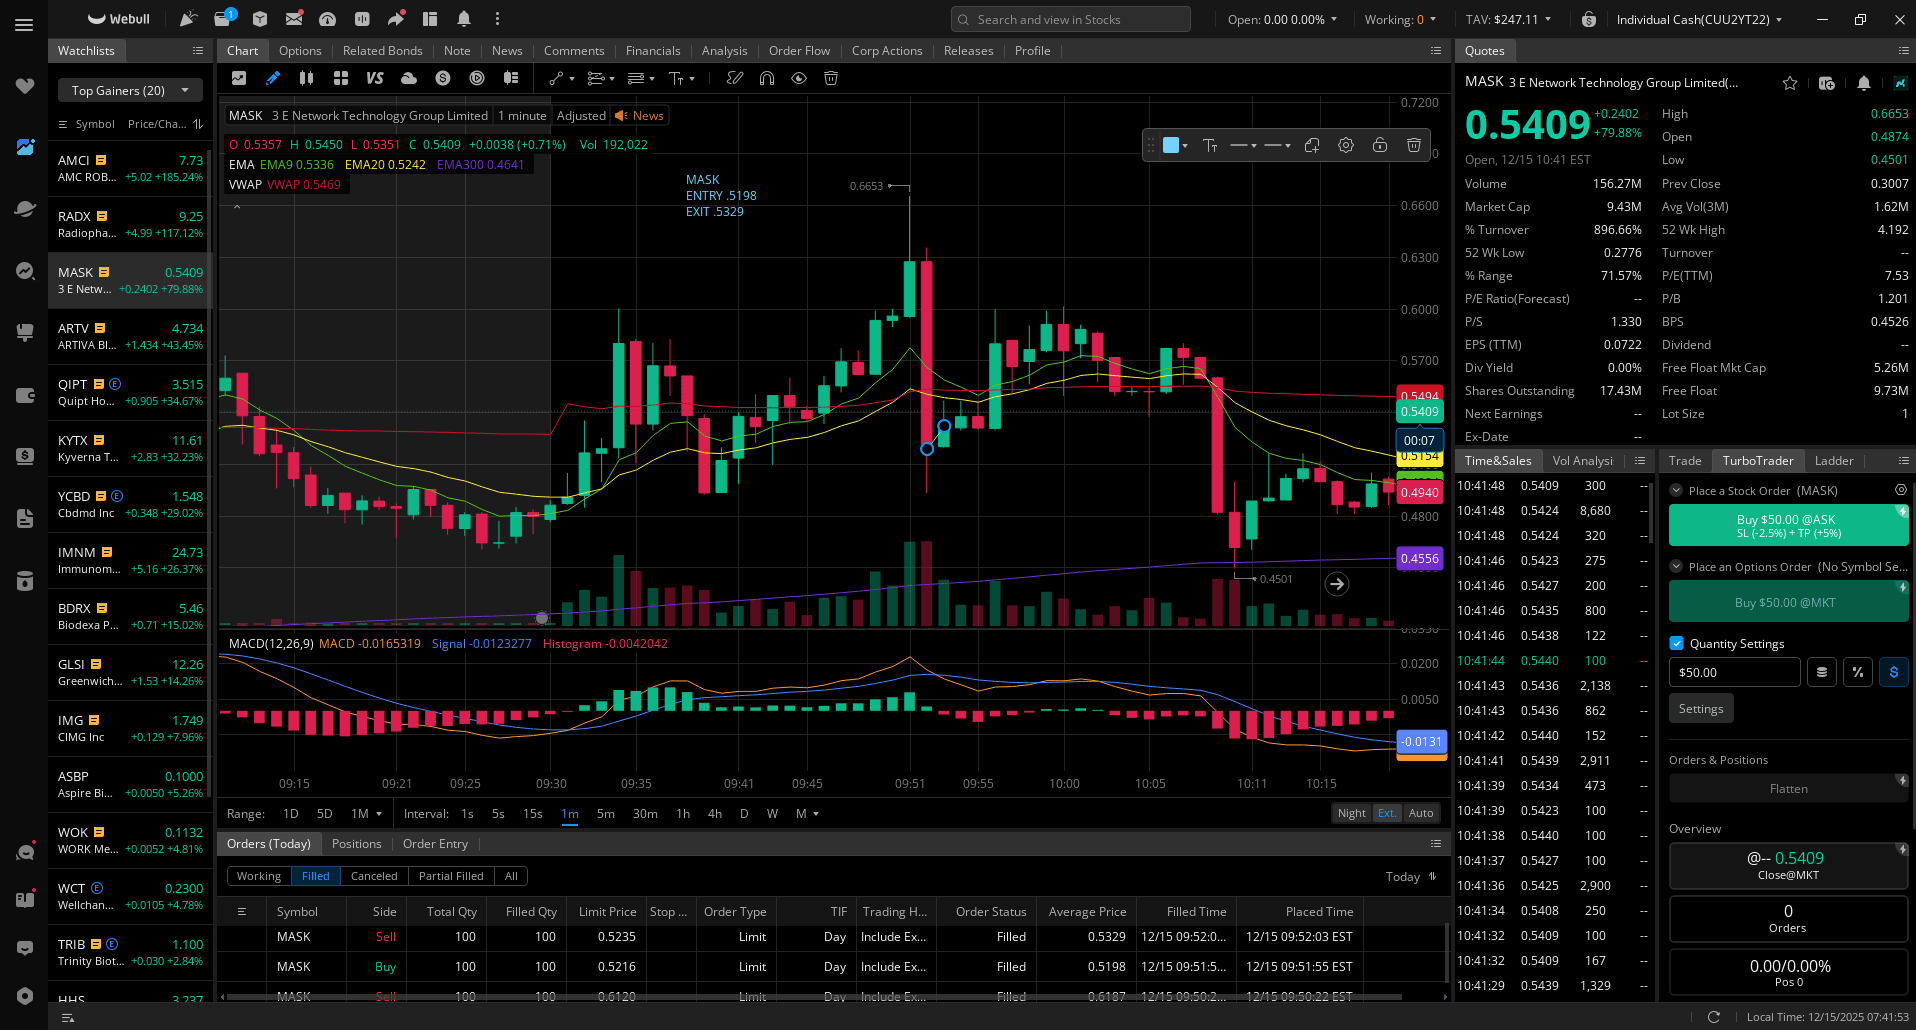The height and width of the screenshot is (1030, 1916).
Task: Open the TAV balance dropdown
Action: pyautogui.click(x=1509, y=19)
